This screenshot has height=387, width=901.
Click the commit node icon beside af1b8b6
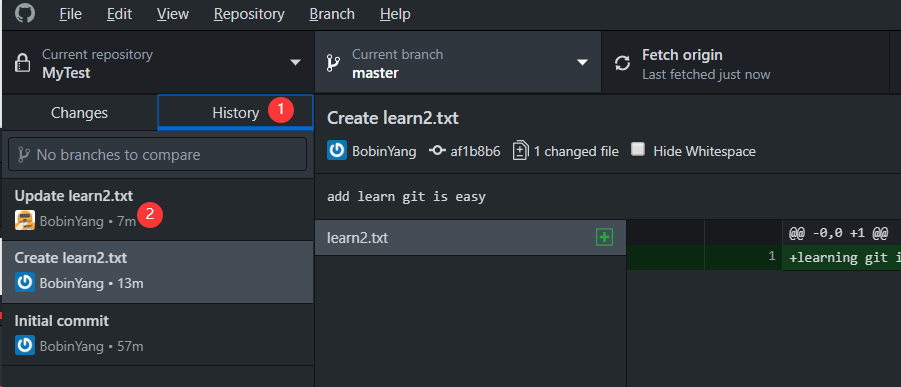tap(437, 151)
